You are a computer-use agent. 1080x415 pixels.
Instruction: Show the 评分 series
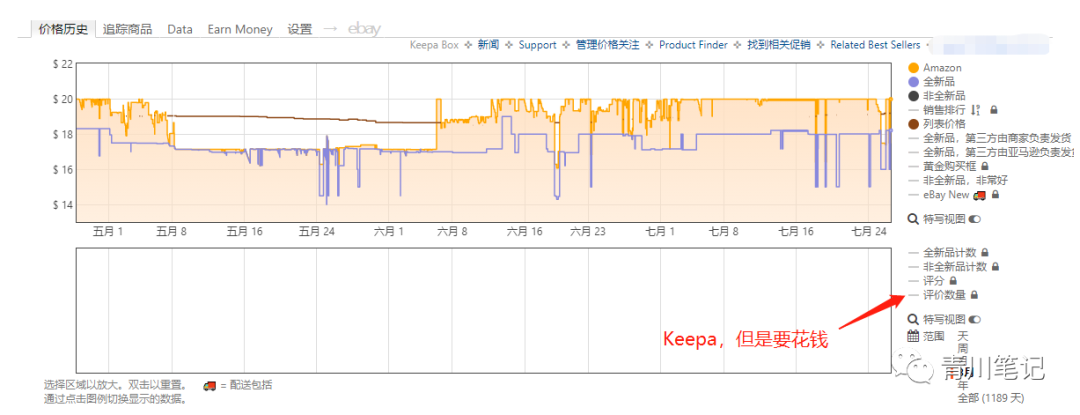coord(935,281)
